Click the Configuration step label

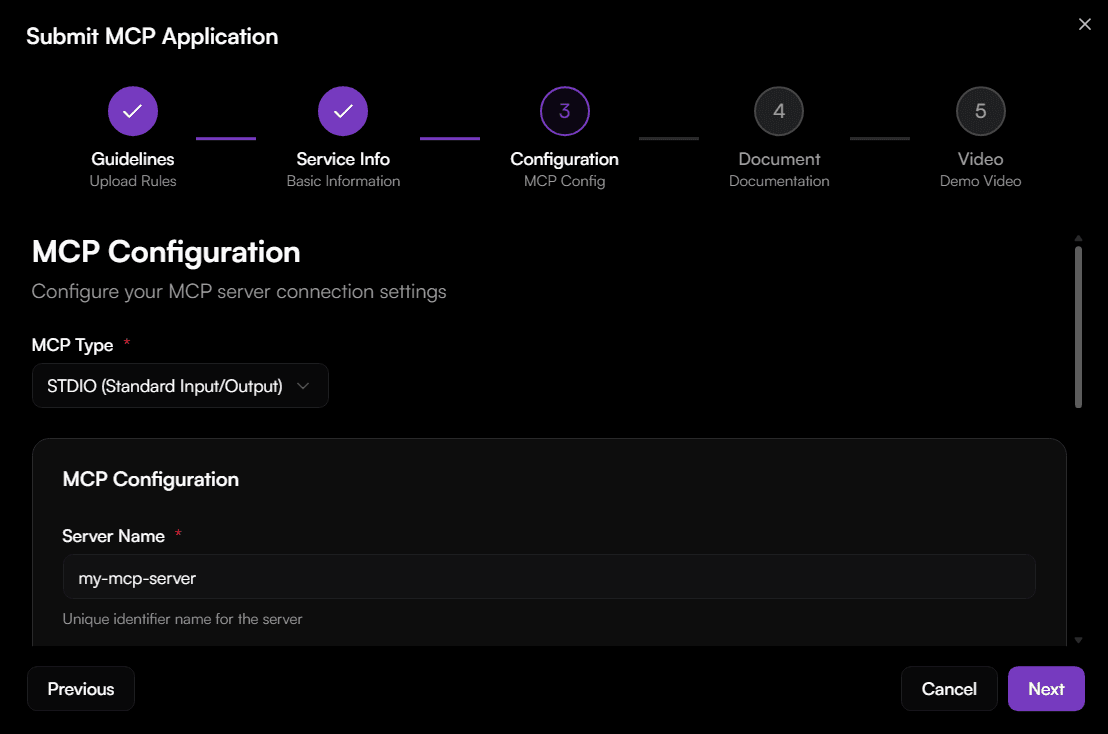565,159
